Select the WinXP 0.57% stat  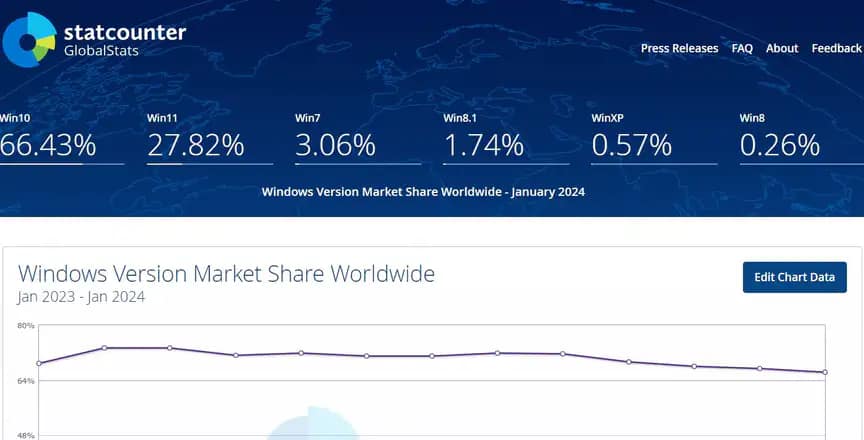pos(632,146)
